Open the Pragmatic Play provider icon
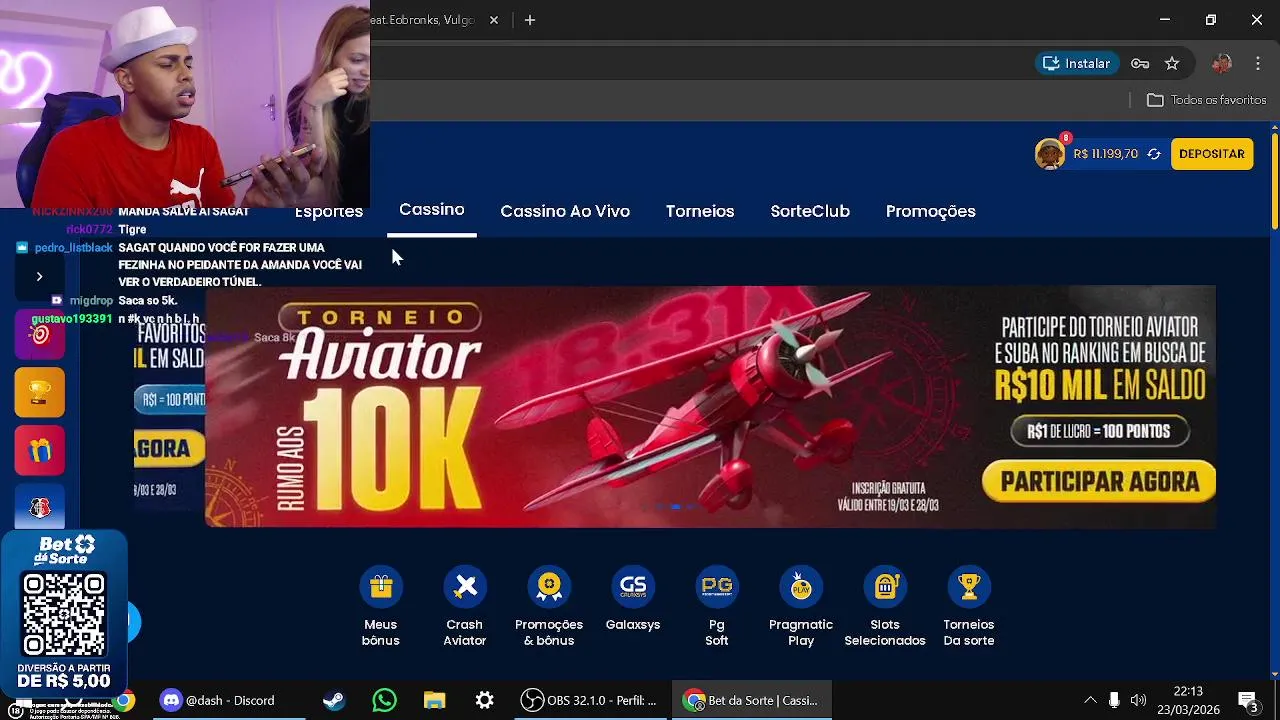The width and height of the screenshot is (1280, 720). pyautogui.click(x=801, y=587)
